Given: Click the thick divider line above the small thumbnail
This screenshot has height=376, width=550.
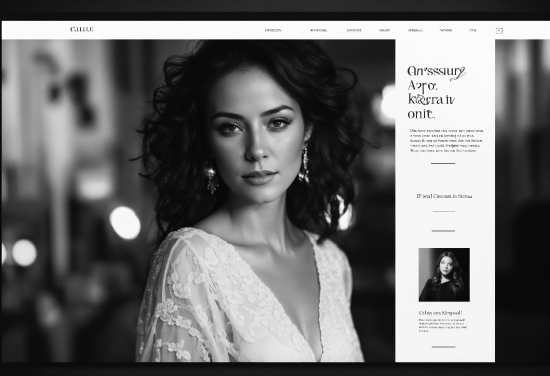Looking at the screenshot, I should [x=443, y=231].
